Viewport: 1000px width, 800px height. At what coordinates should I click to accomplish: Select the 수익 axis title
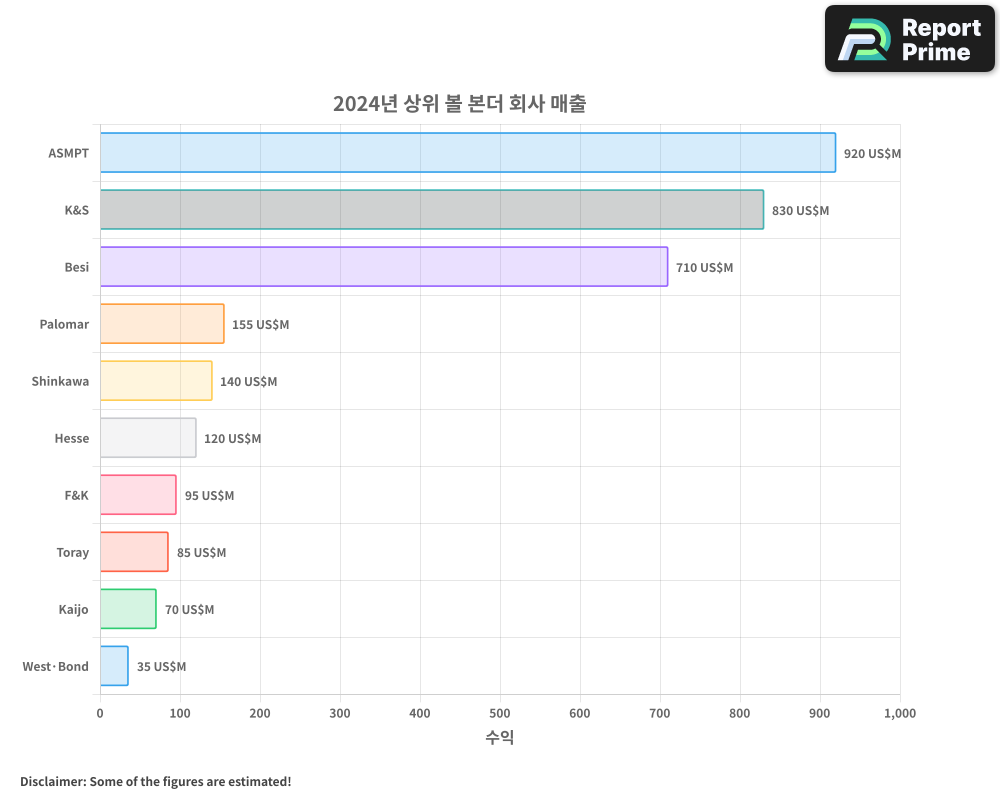[499, 737]
